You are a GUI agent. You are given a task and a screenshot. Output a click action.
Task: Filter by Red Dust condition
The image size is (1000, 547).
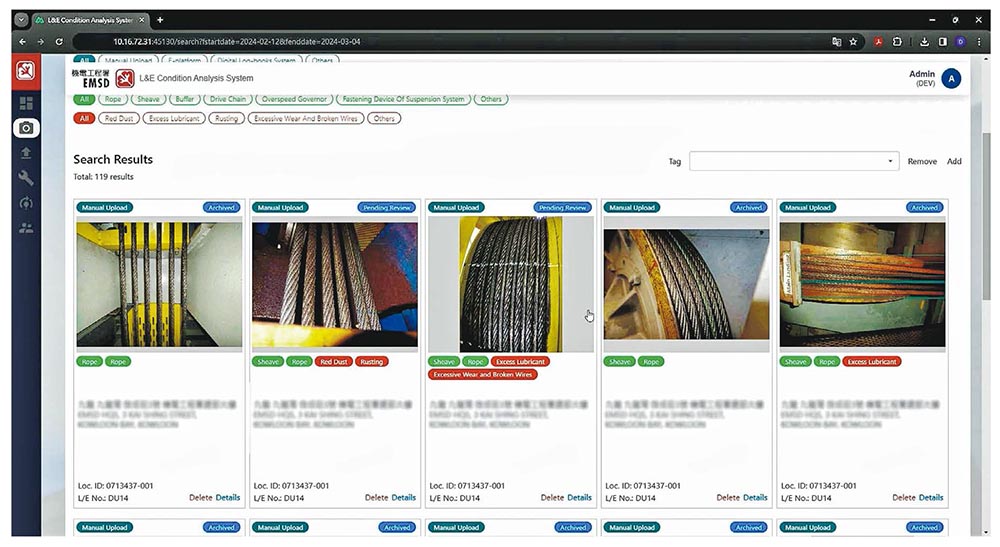pyautogui.click(x=119, y=119)
